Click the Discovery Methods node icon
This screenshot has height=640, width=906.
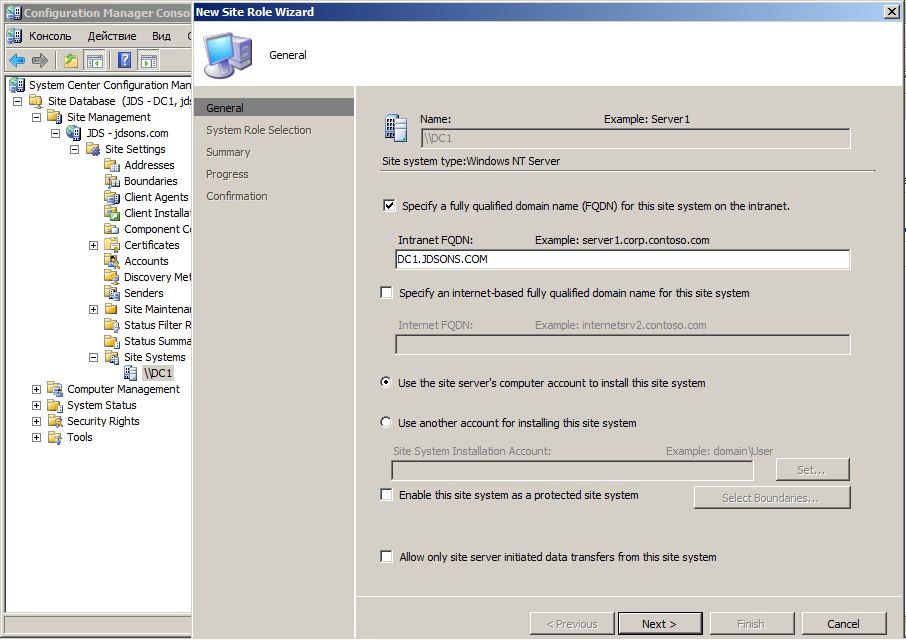[x=112, y=277]
